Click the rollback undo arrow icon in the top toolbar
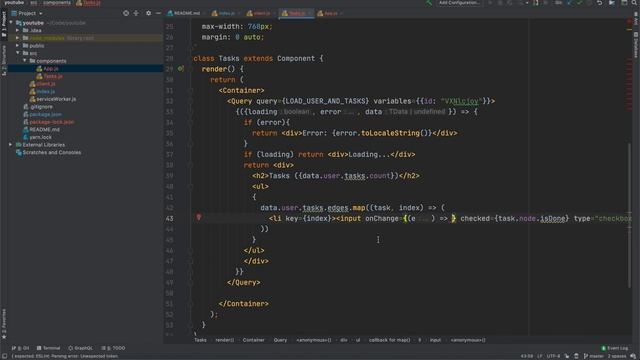This screenshot has width=640, height=360. click(599, 3)
